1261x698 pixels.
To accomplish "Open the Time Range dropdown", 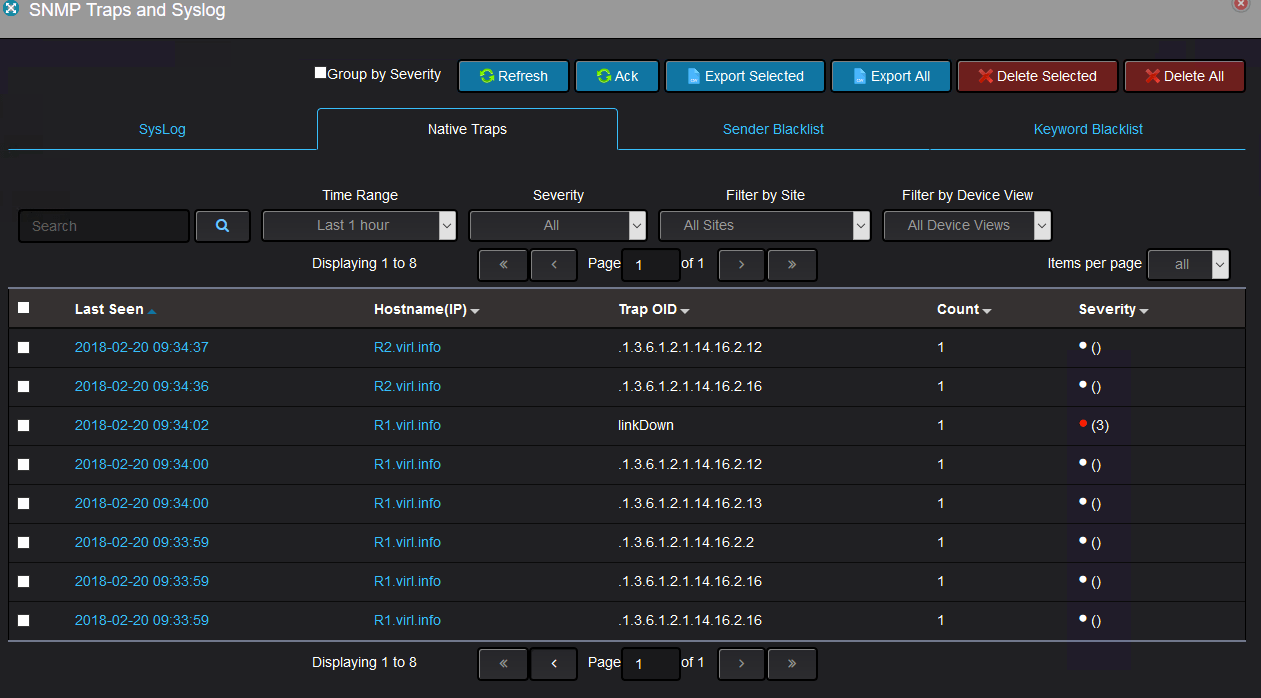I will [x=358, y=225].
